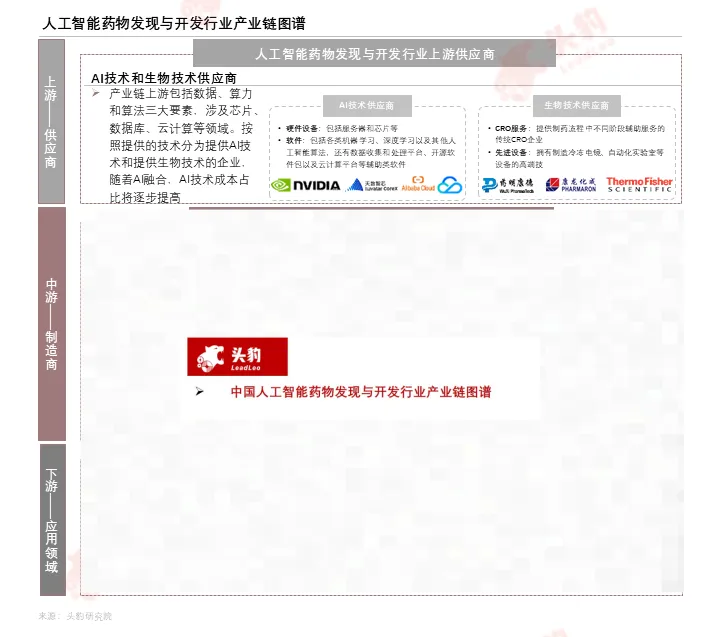Select the 中游—制造商 sidebar block

coord(52,324)
